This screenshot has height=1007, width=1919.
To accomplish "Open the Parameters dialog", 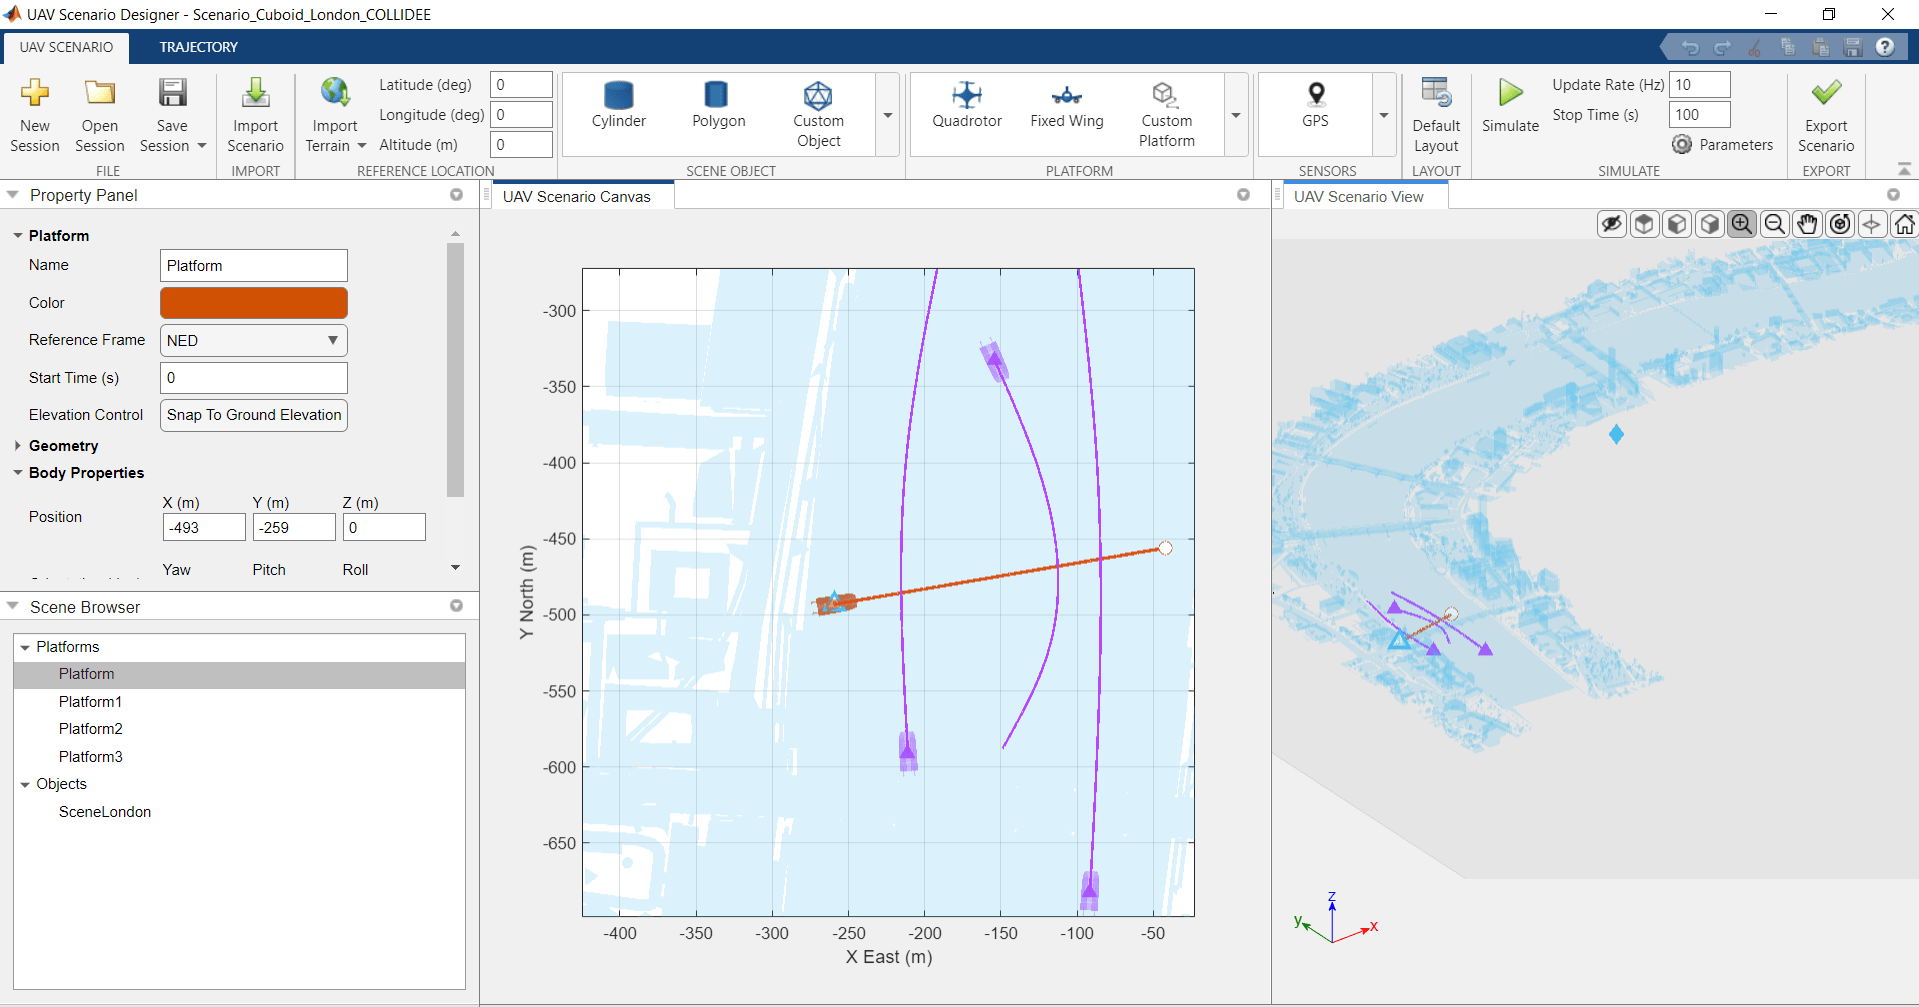I will (1722, 144).
